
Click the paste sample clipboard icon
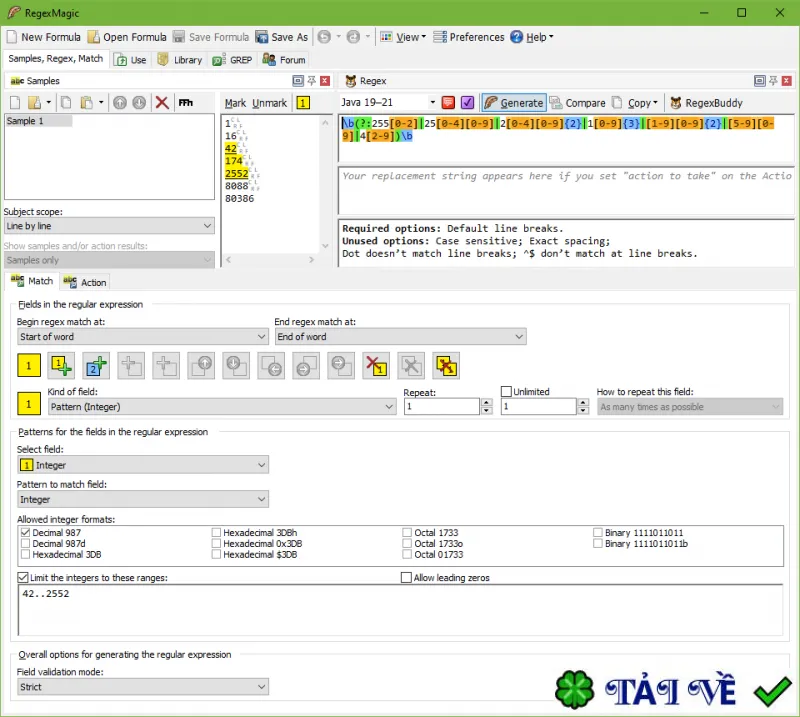point(87,103)
